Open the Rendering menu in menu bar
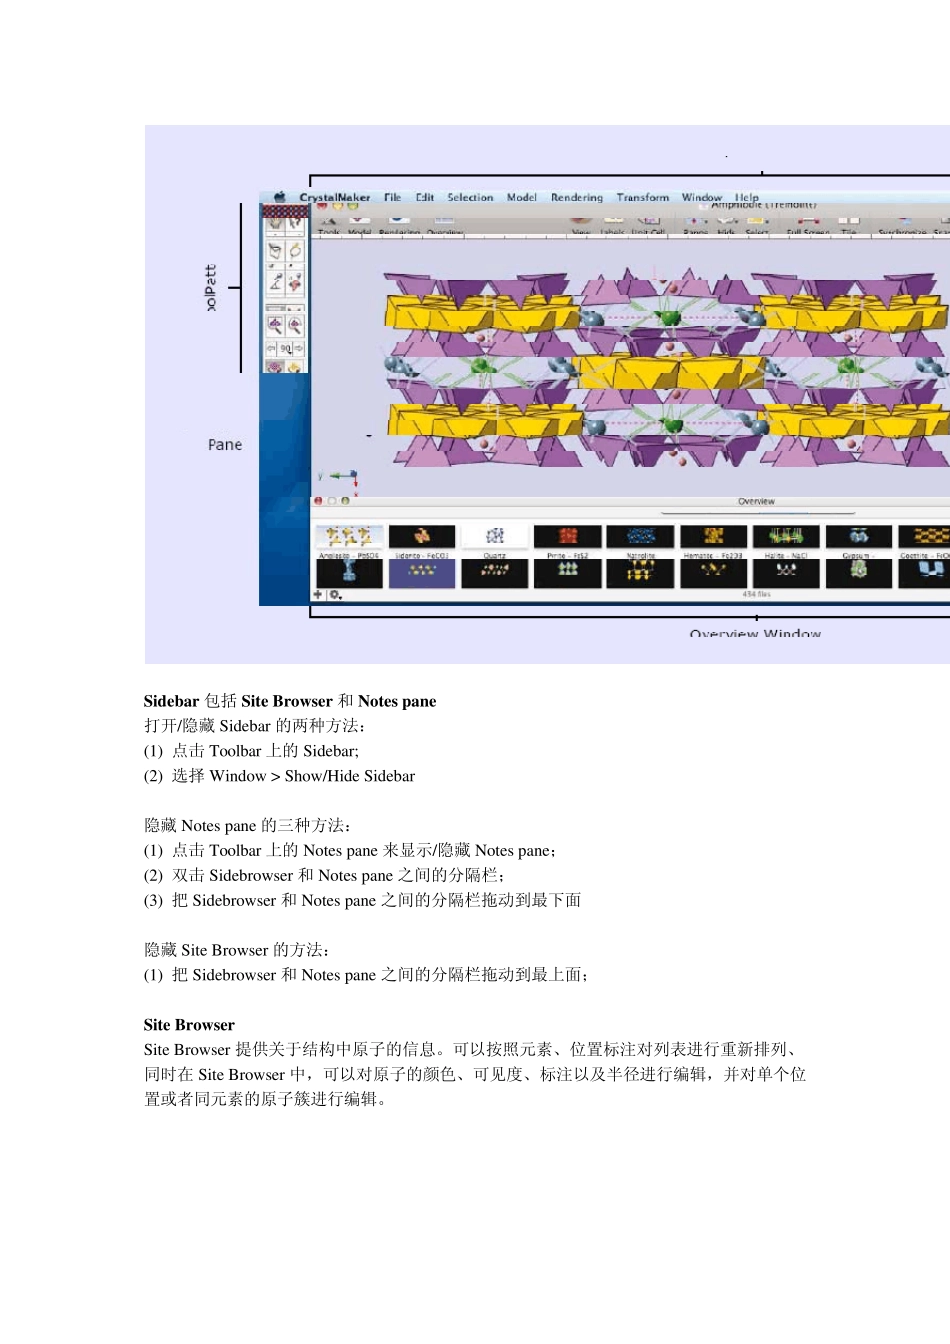This screenshot has width=950, height=1344. click(x=577, y=197)
